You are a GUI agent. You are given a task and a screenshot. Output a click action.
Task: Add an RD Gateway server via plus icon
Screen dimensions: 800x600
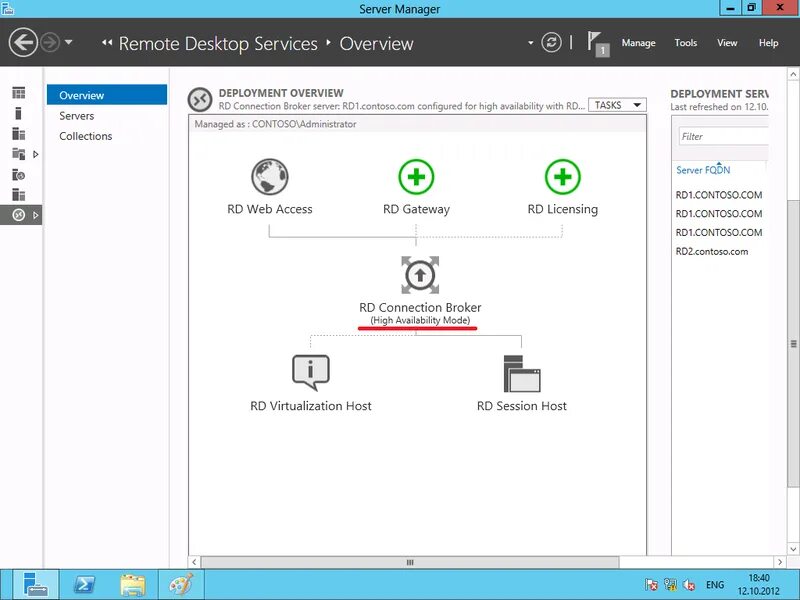pyautogui.click(x=416, y=177)
